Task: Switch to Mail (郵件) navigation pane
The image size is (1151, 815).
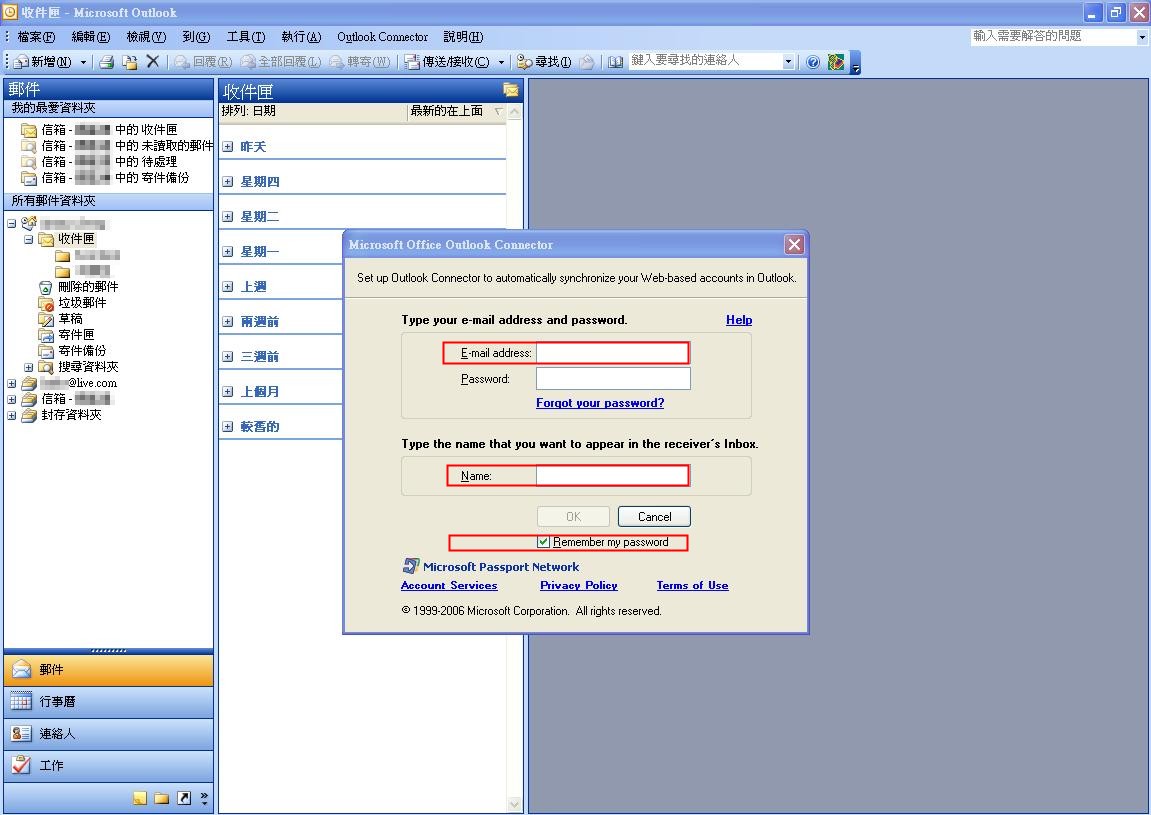Action: point(109,670)
